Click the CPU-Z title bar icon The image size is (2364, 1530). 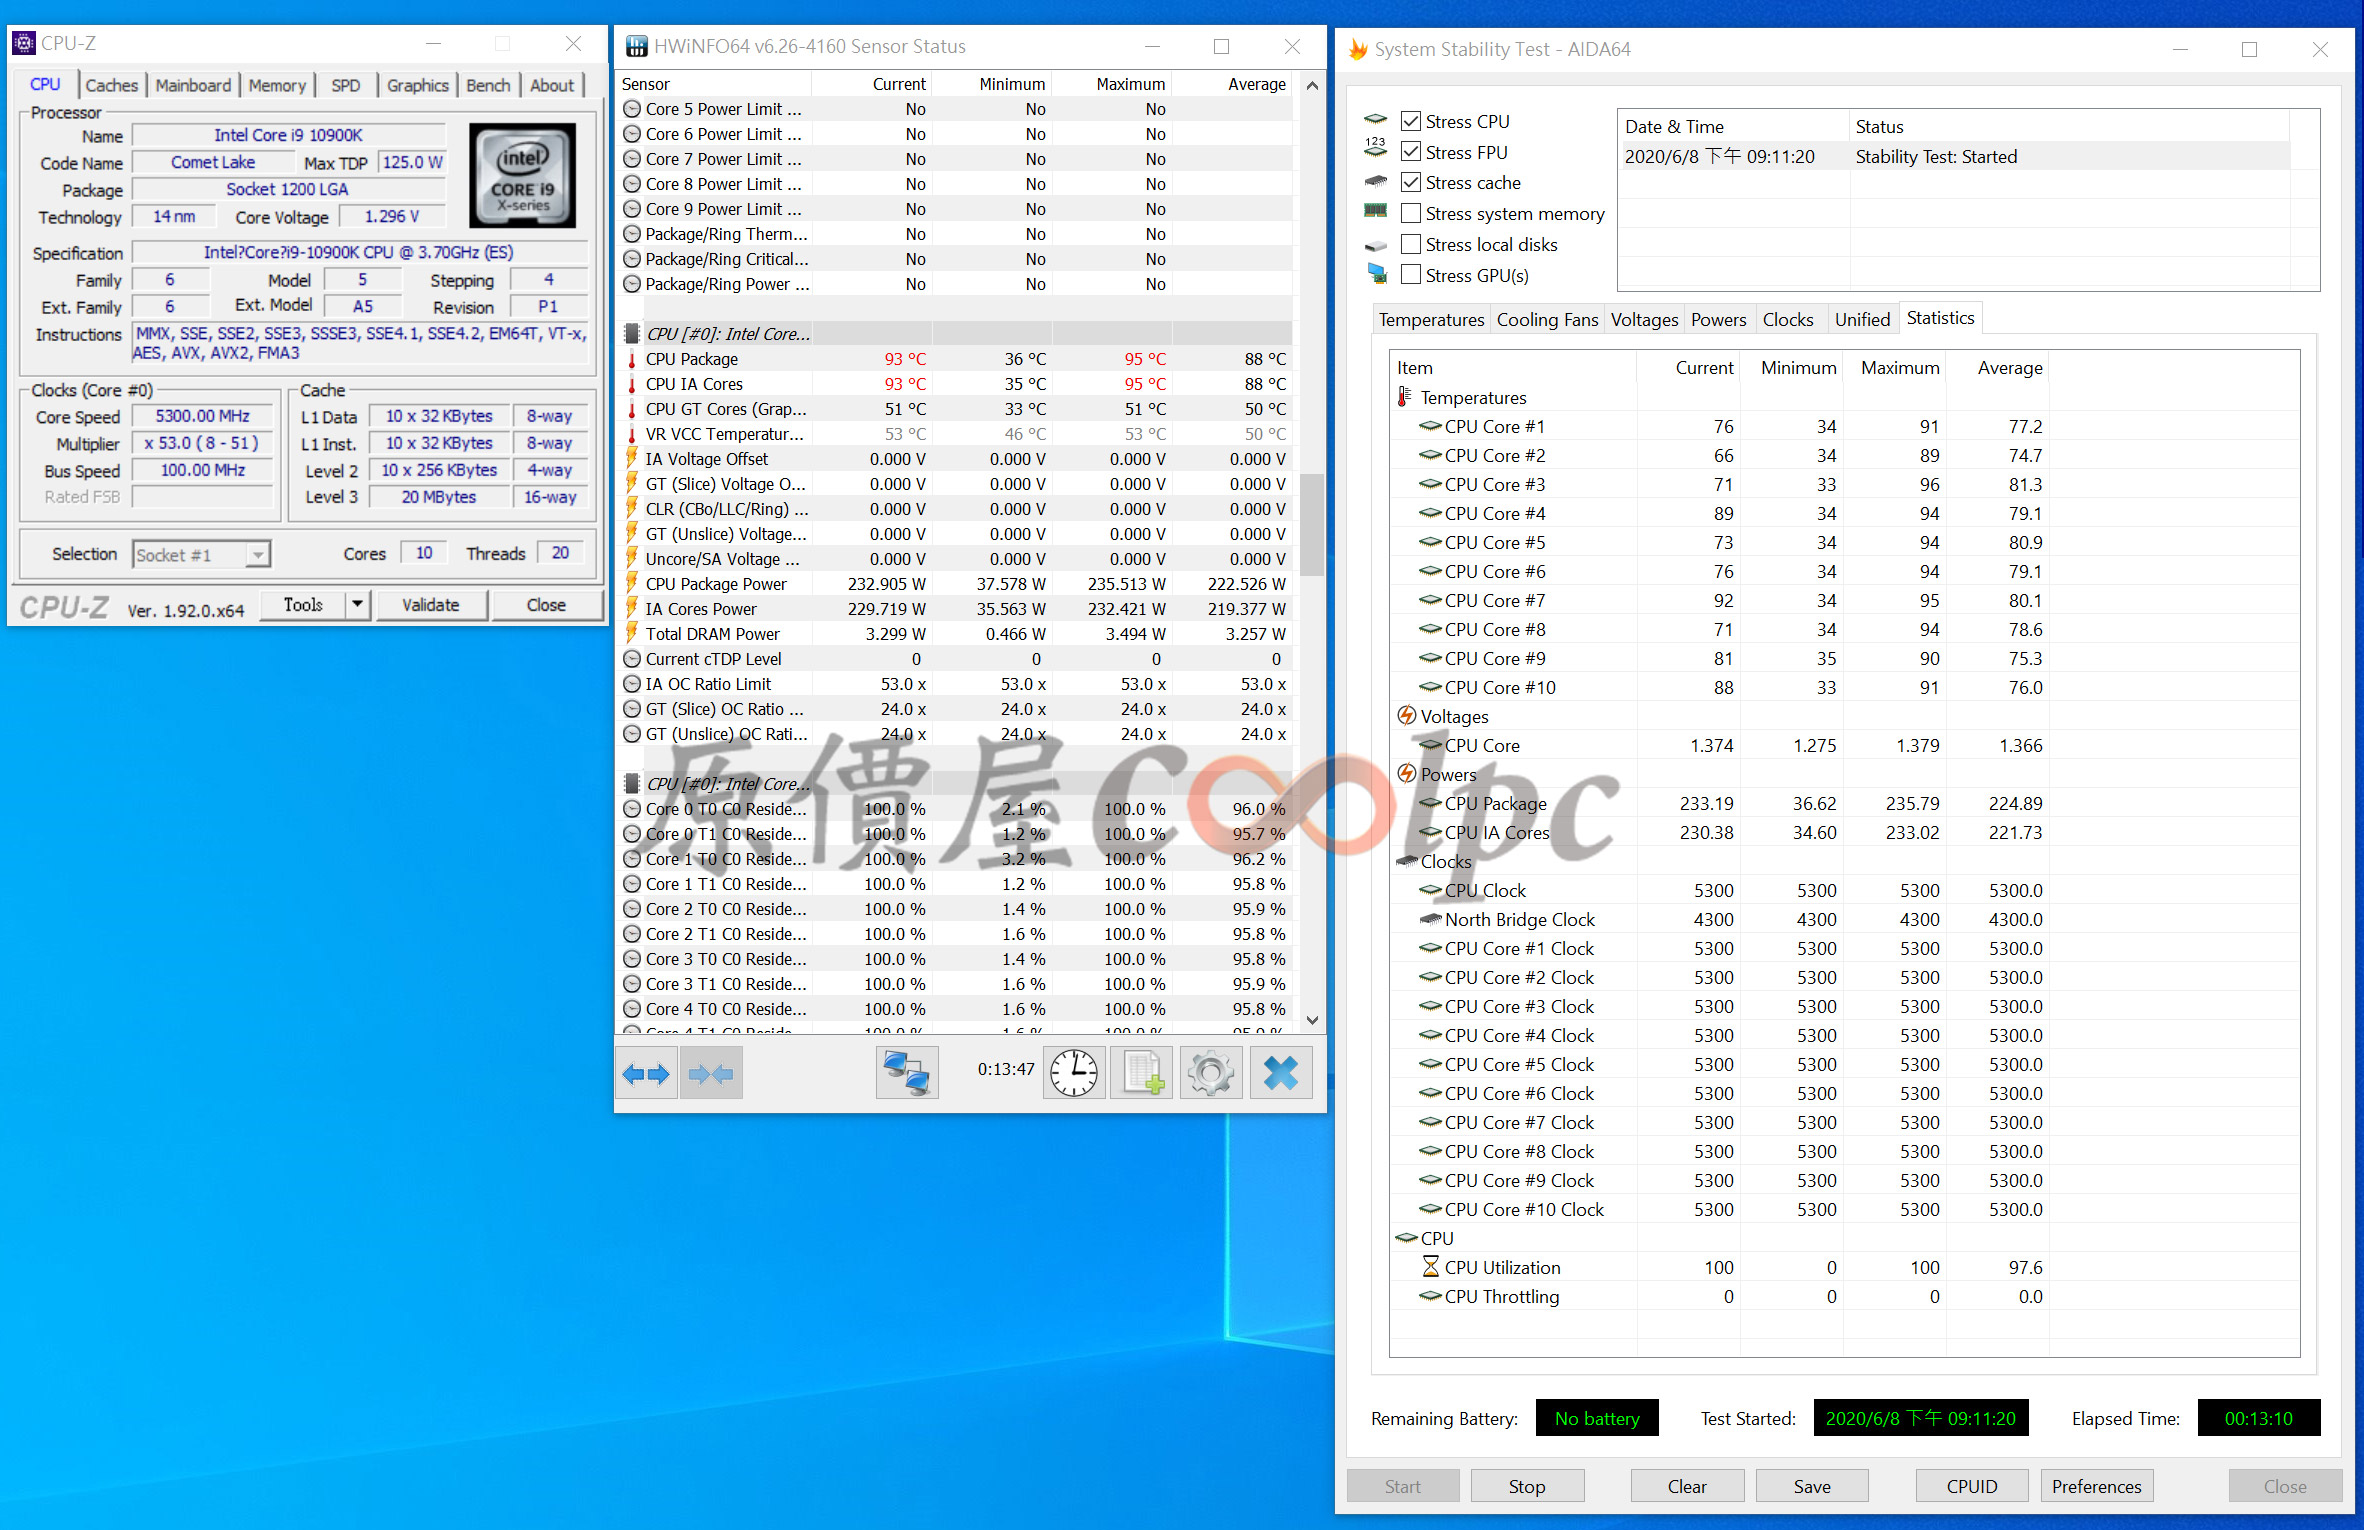coord(23,43)
